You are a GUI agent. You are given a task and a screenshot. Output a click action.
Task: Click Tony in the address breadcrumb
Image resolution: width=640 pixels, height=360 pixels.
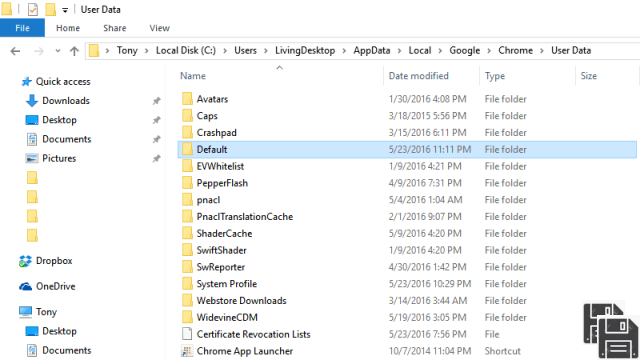127,51
